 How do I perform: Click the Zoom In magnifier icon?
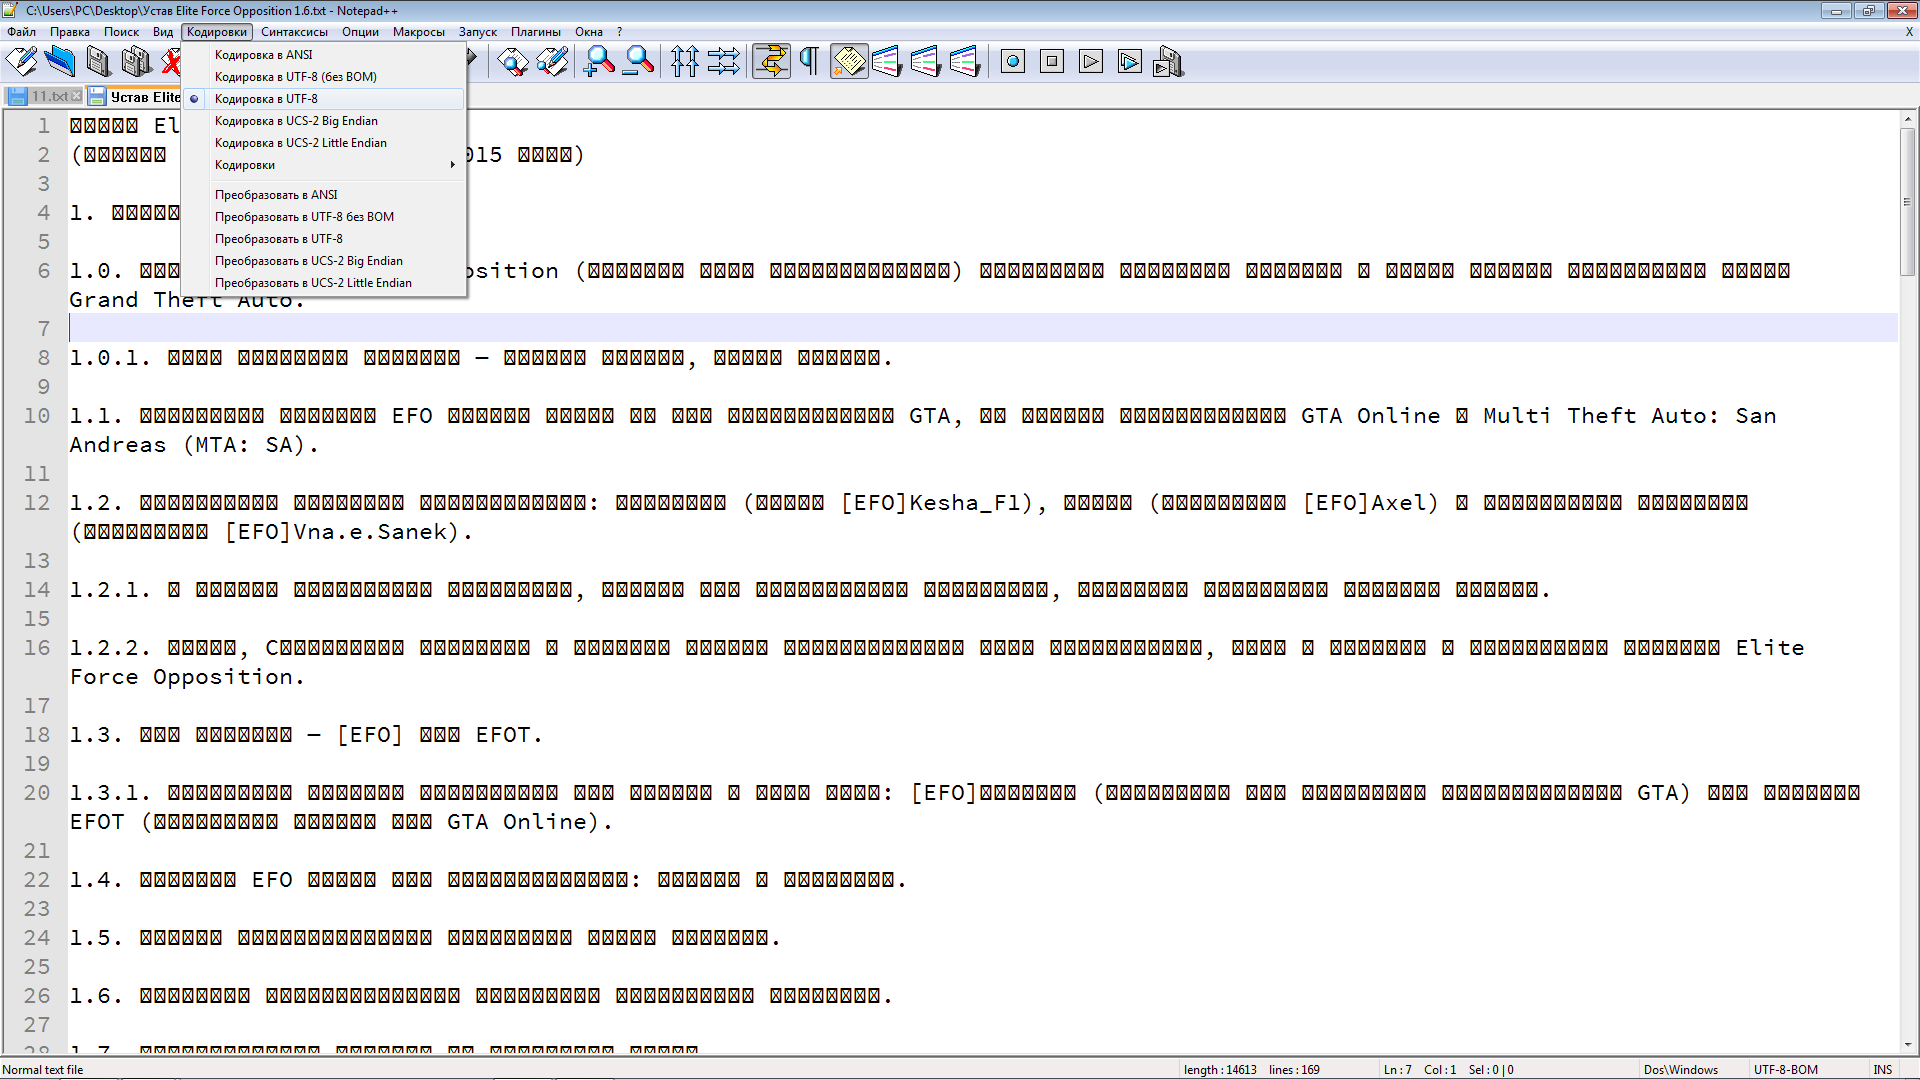tap(599, 62)
